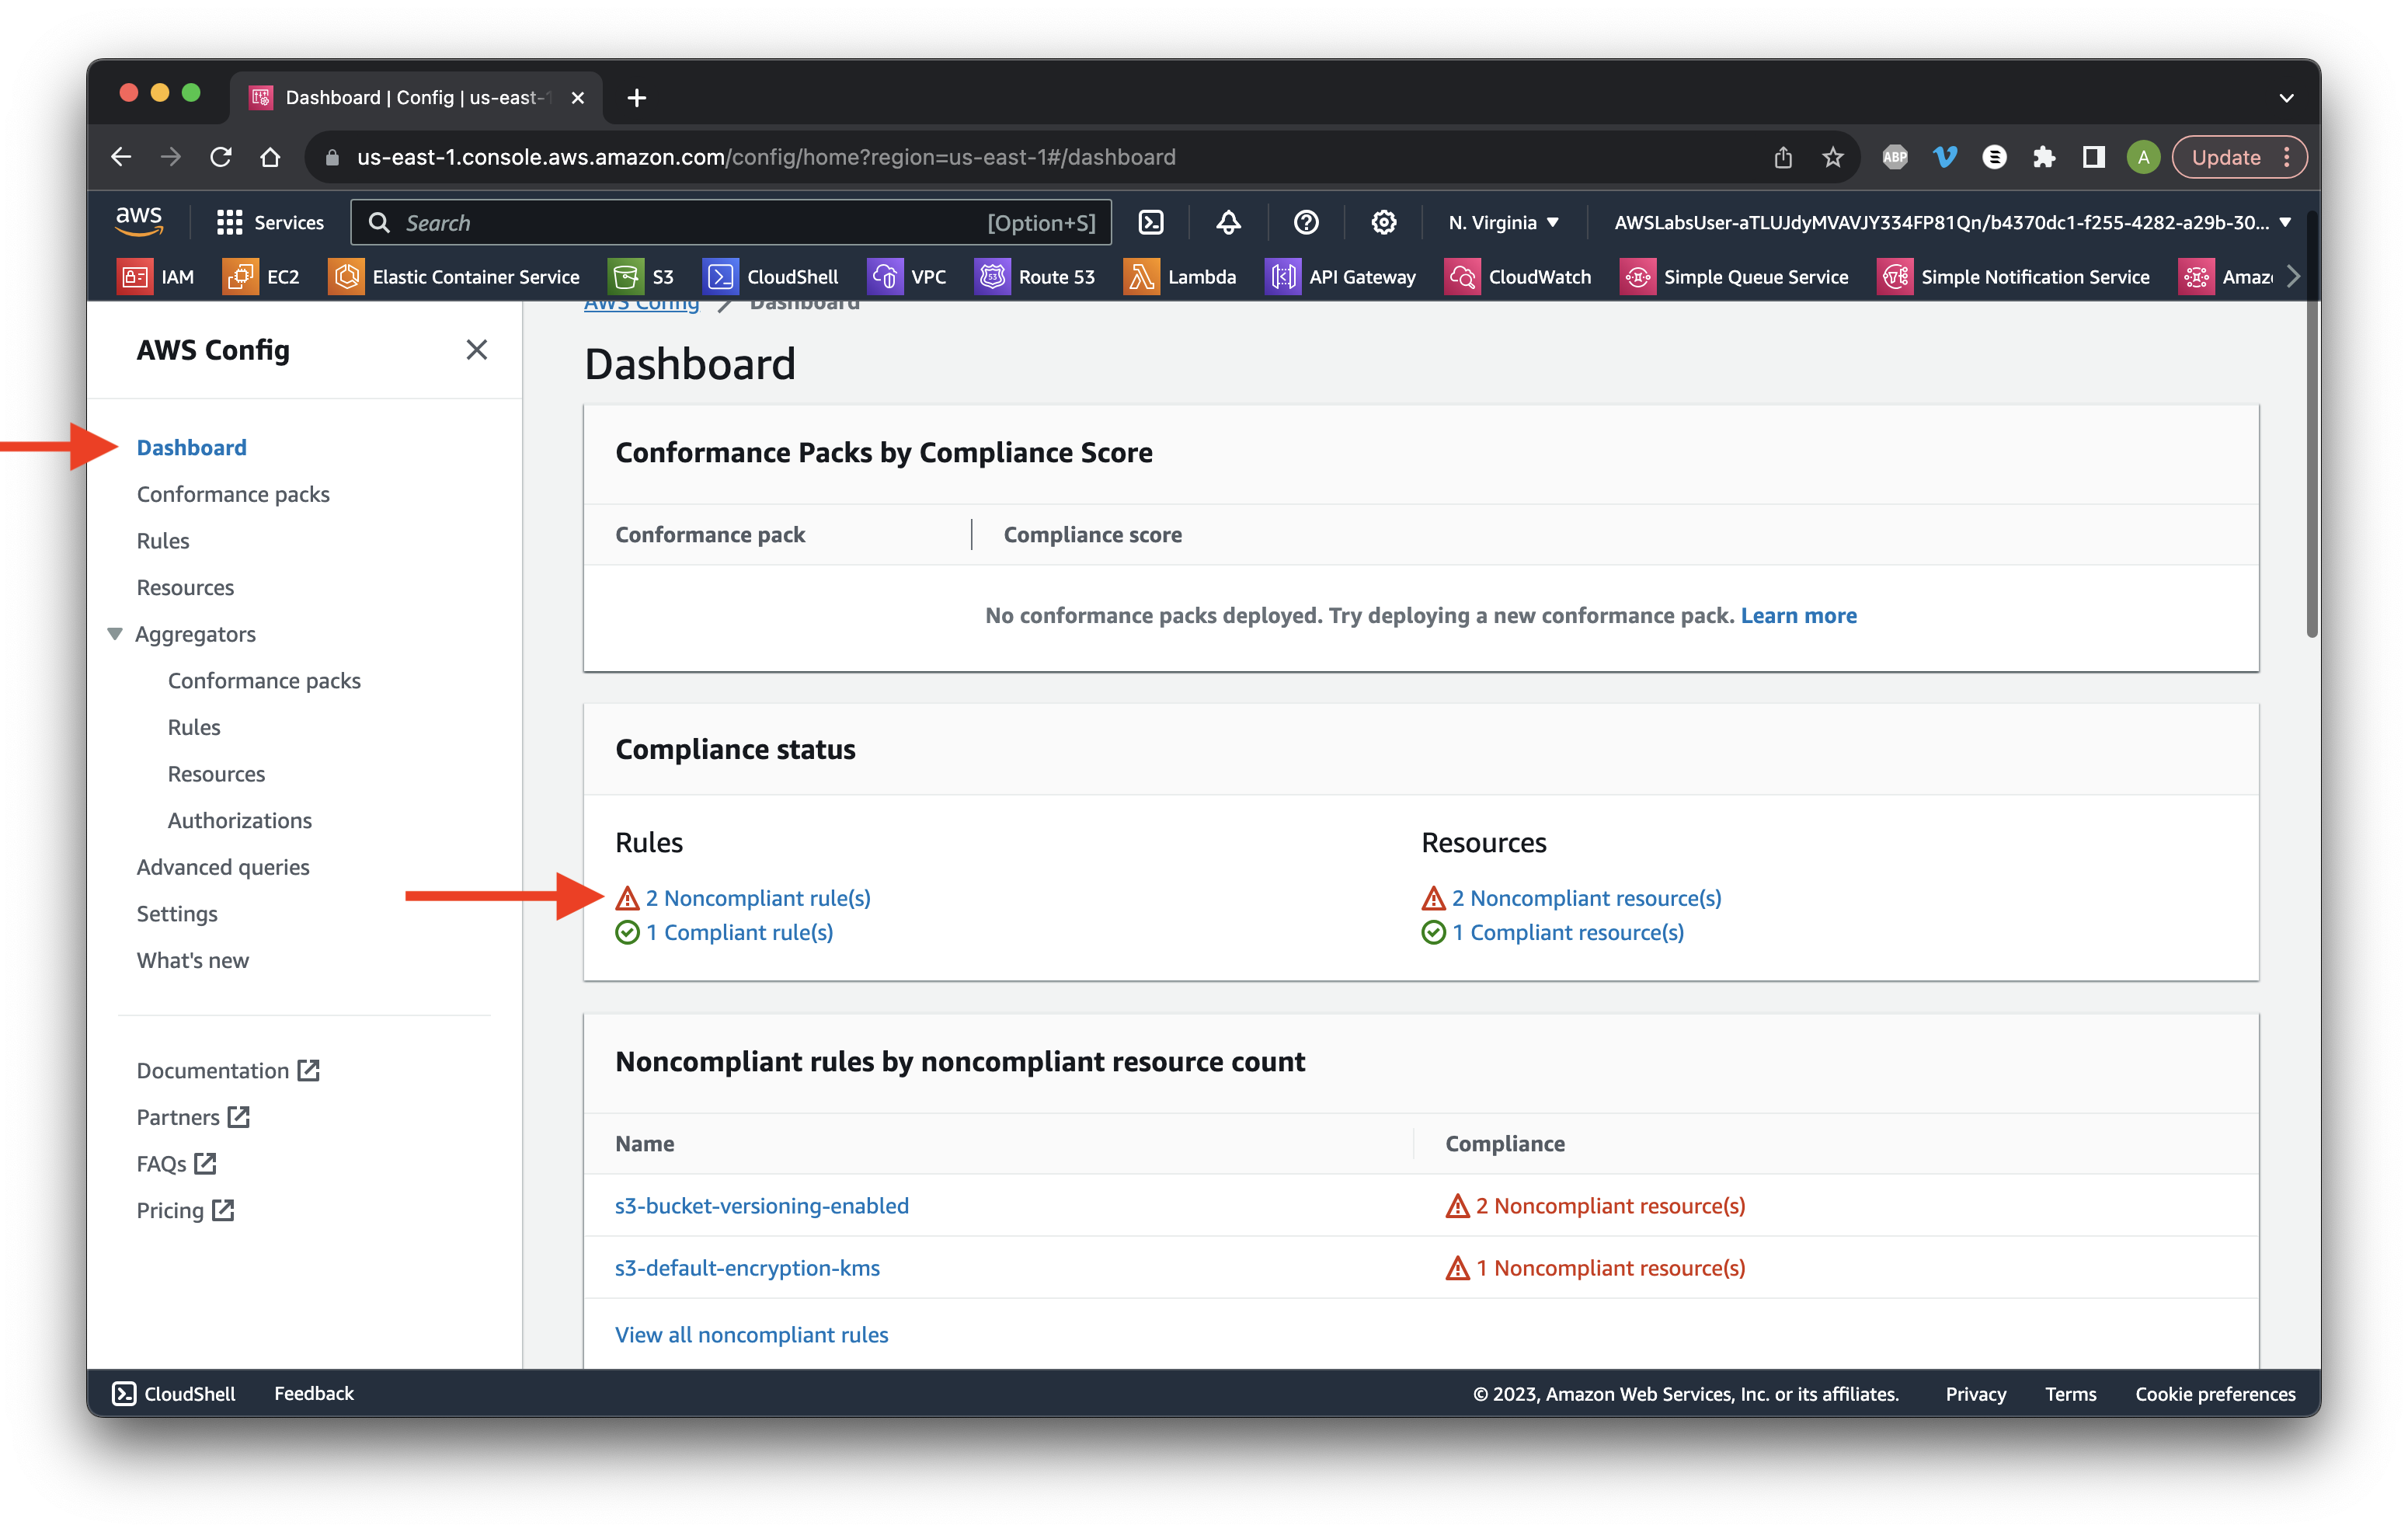Image resolution: width=2408 pixels, height=1532 pixels.
Task: Open the Documentation external link
Action: pos(228,1070)
